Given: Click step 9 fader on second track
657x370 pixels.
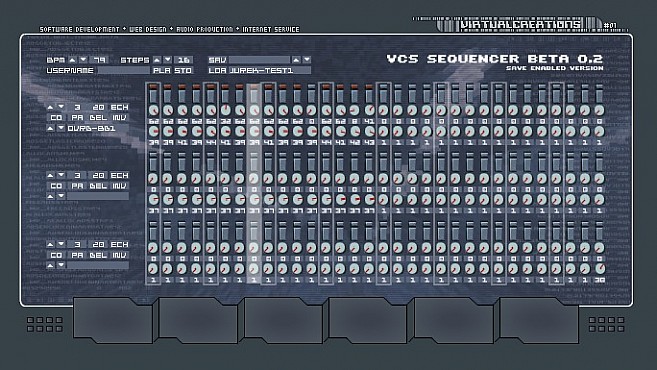Looking at the screenshot, I should click(x=268, y=165).
